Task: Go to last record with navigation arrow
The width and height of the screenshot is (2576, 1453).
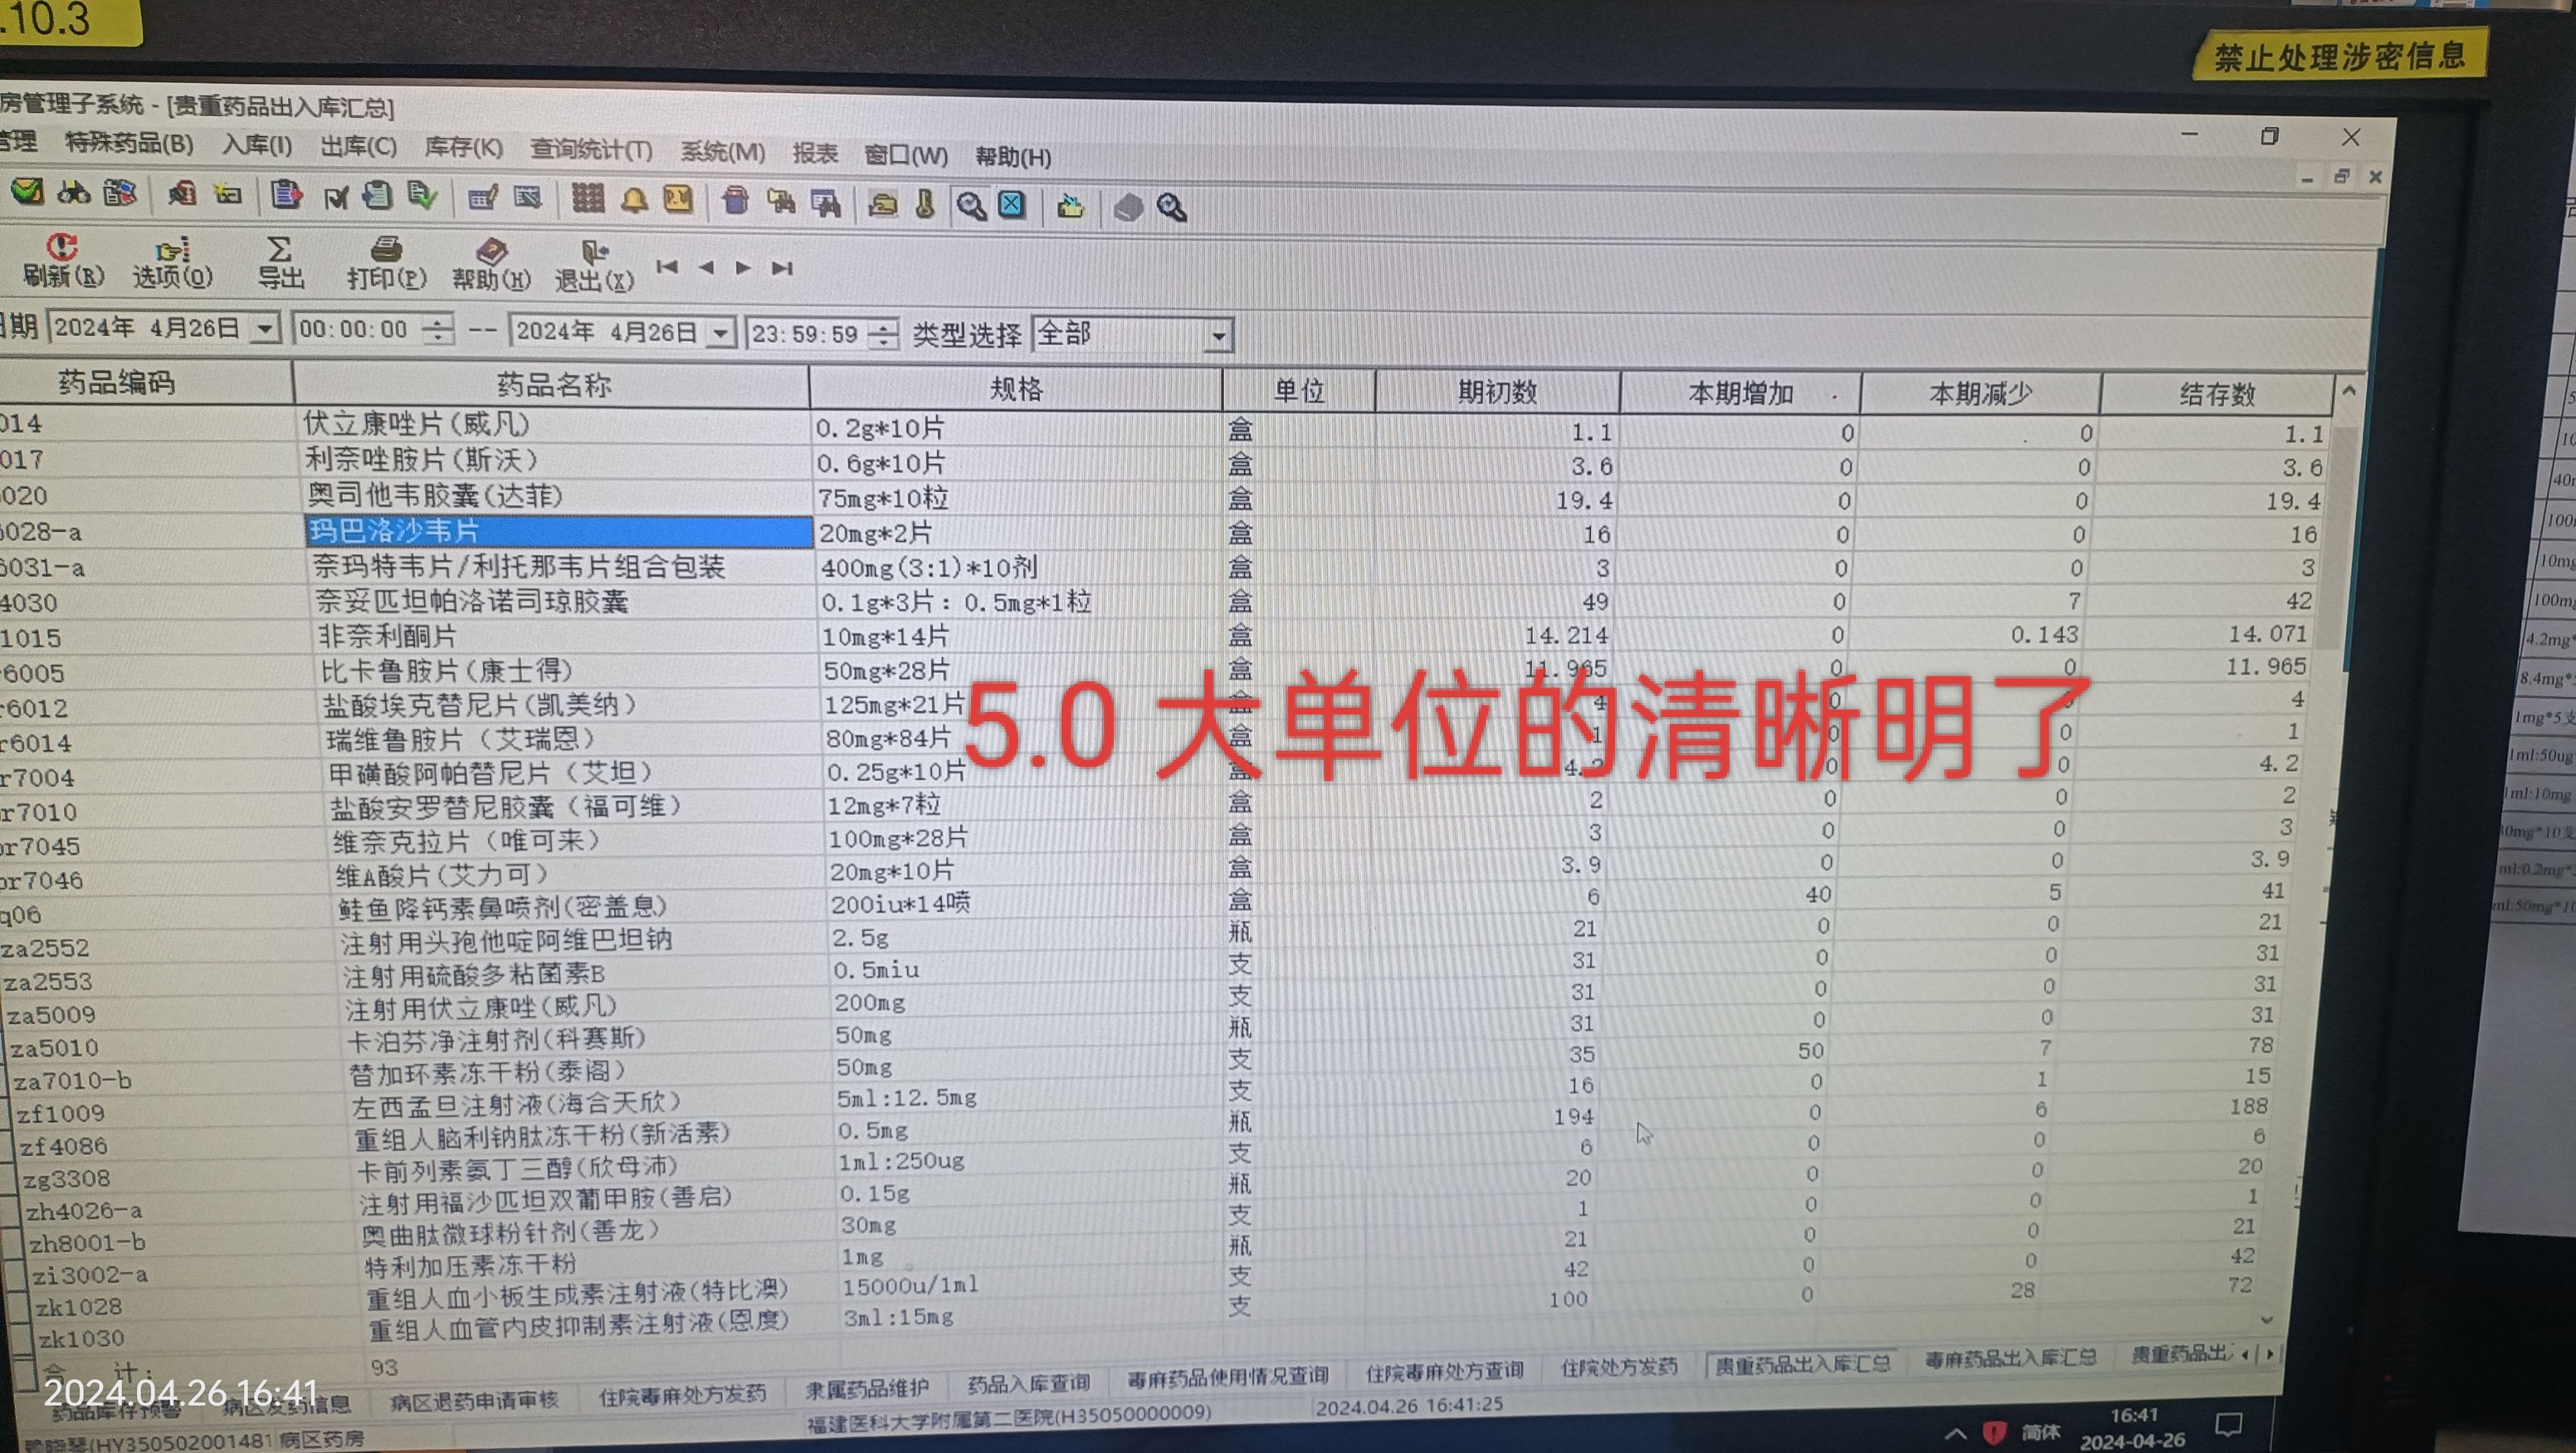Action: coord(782,268)
